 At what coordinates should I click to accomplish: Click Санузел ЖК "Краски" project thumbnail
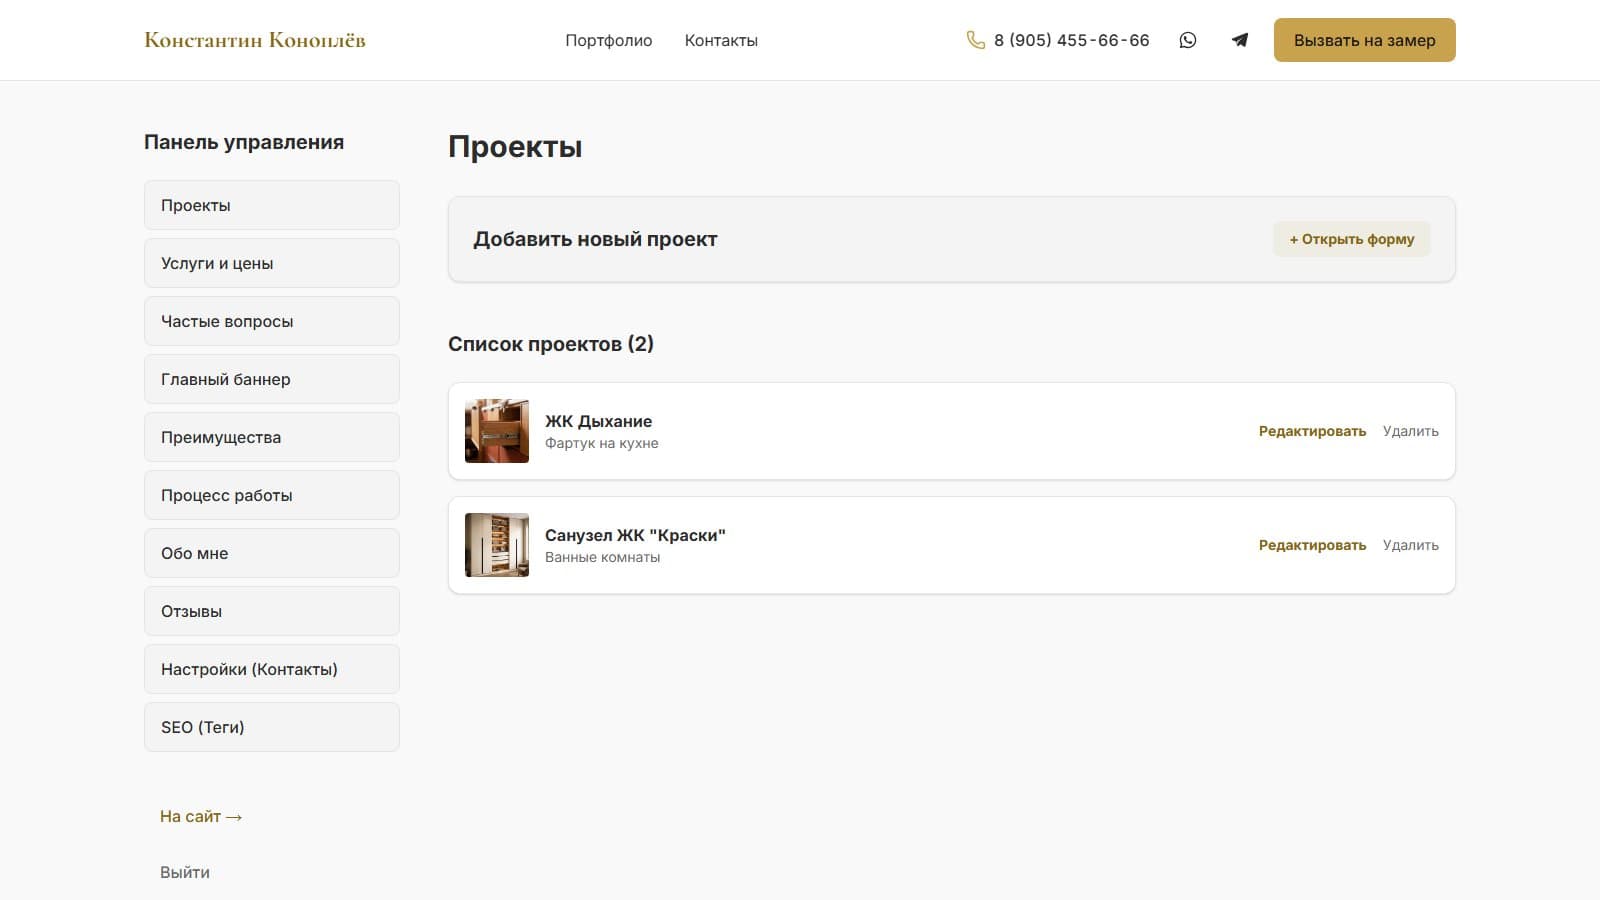497,545
